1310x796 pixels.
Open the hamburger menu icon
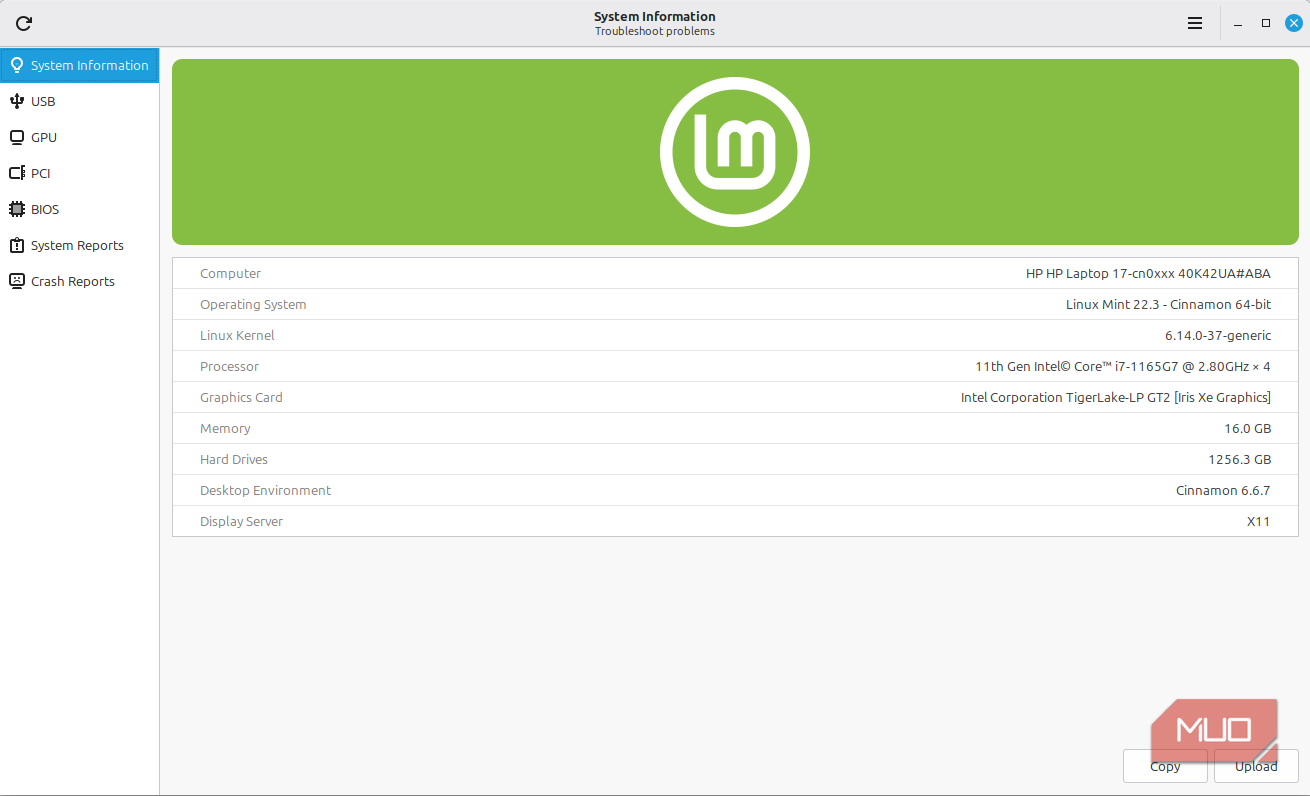pos(1195,23)
